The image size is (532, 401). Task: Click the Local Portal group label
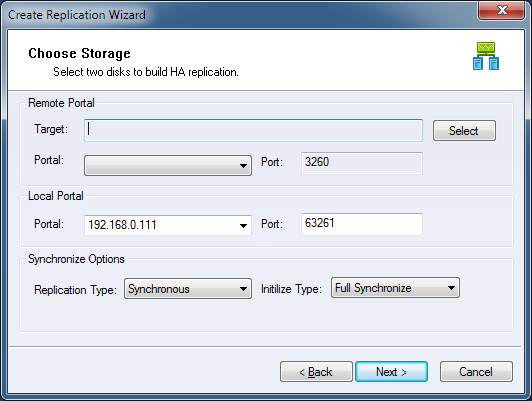56,196
